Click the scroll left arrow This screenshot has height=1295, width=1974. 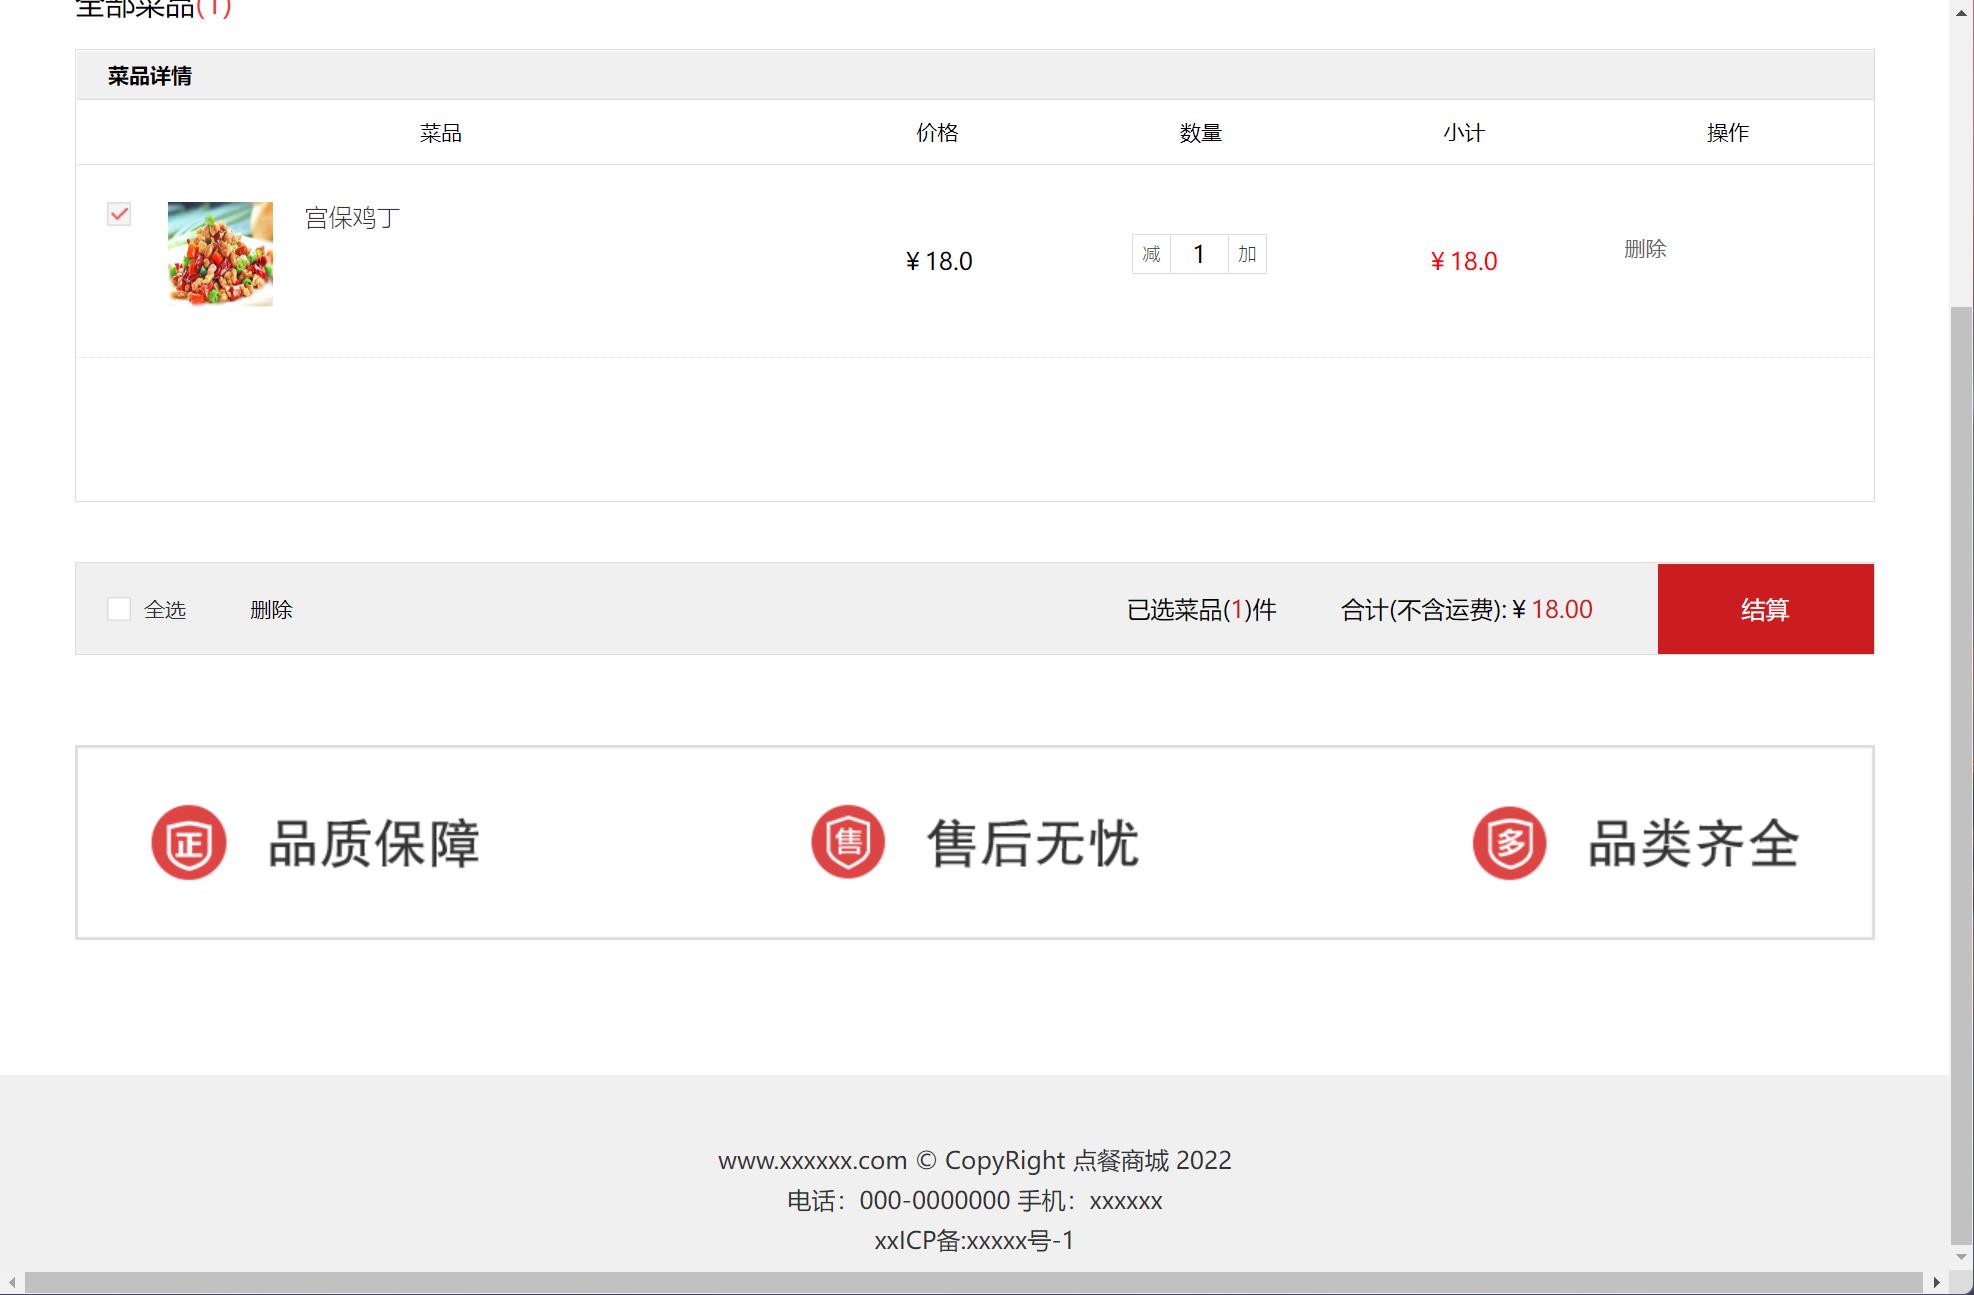pyautogui.click(x=12, y=1282)
